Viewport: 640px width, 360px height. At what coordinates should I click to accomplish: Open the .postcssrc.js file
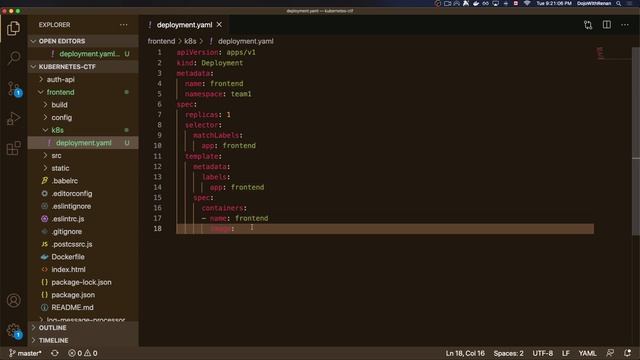[x=83, y=244]
